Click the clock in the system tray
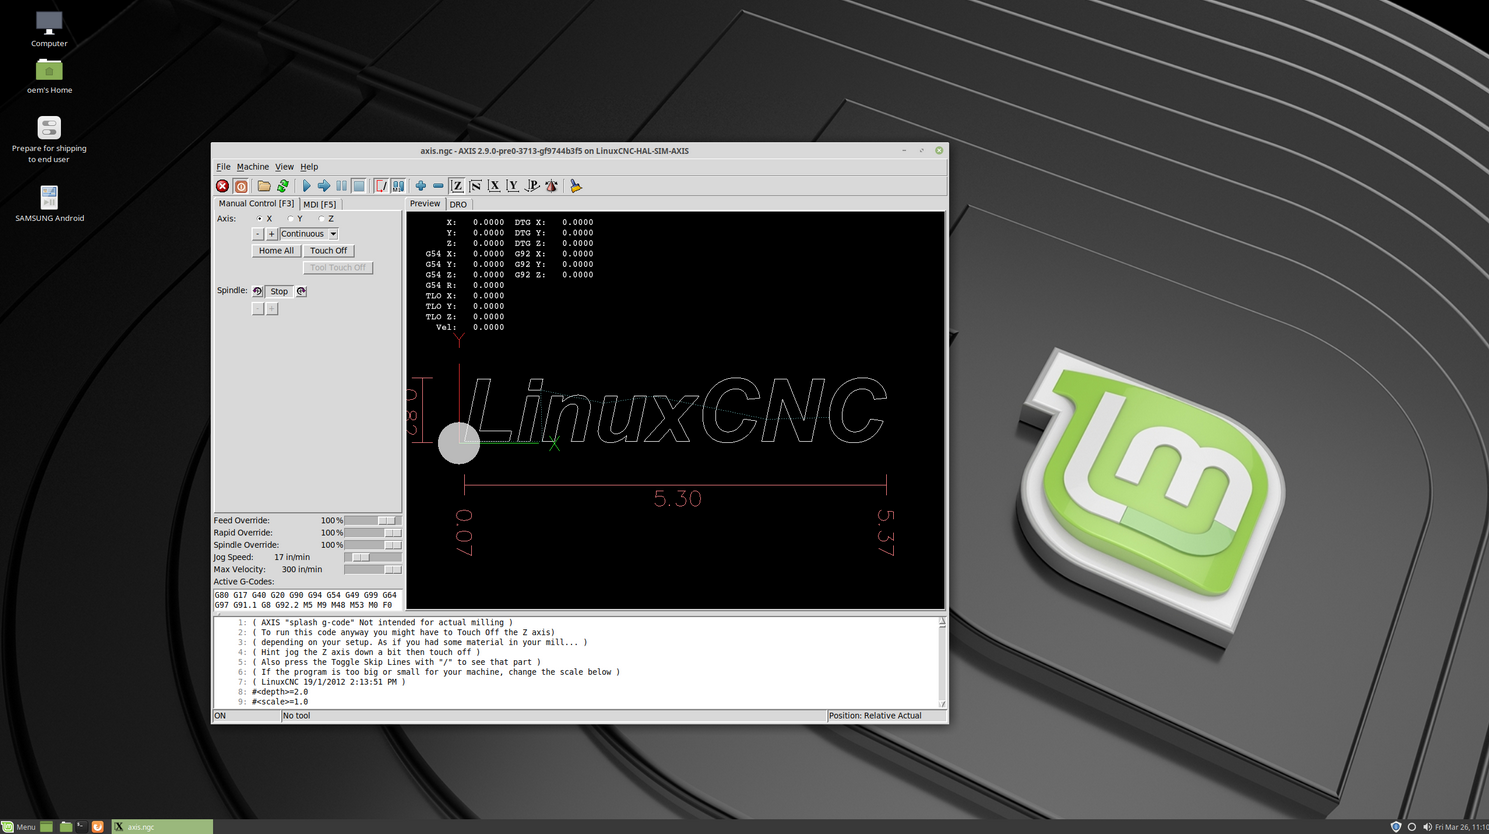Screen dimensions: 1489x834 click(x=1462, y=827)
